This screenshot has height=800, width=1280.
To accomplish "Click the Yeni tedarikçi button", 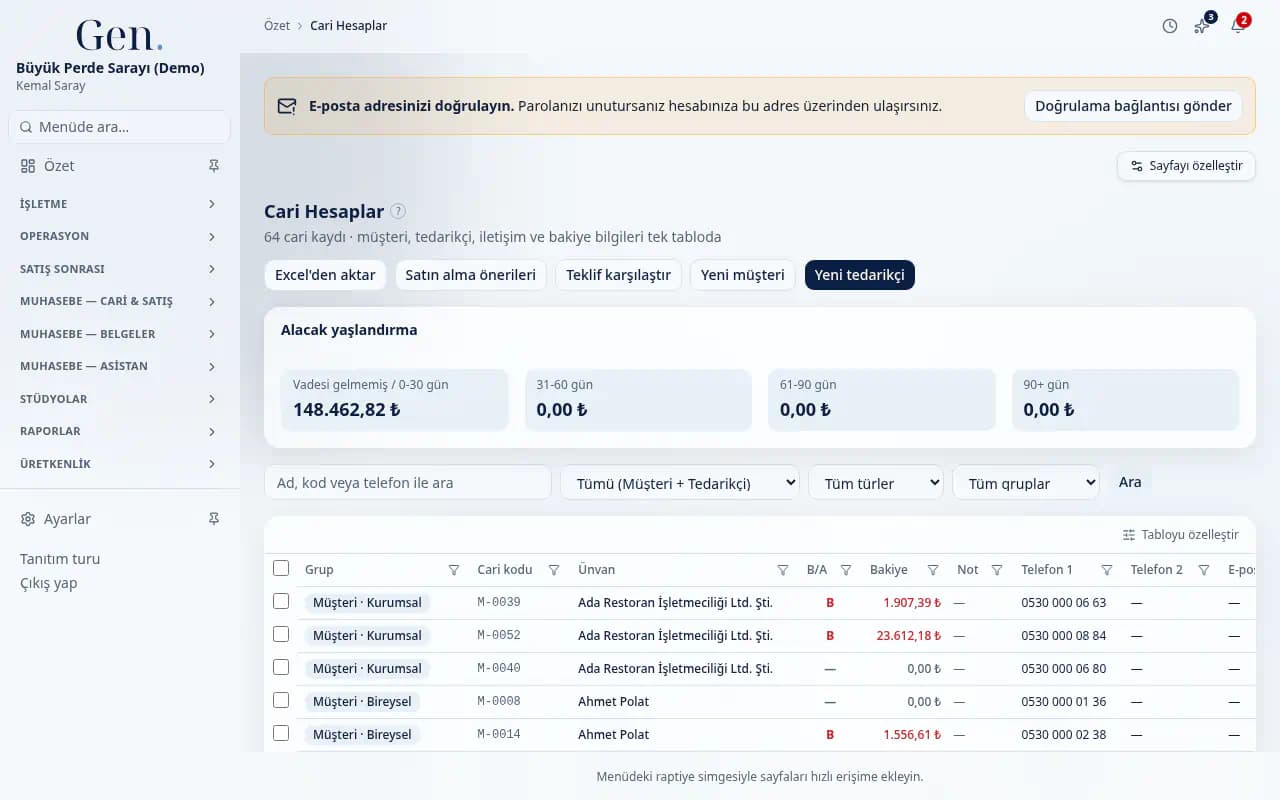I will (859, 275).
